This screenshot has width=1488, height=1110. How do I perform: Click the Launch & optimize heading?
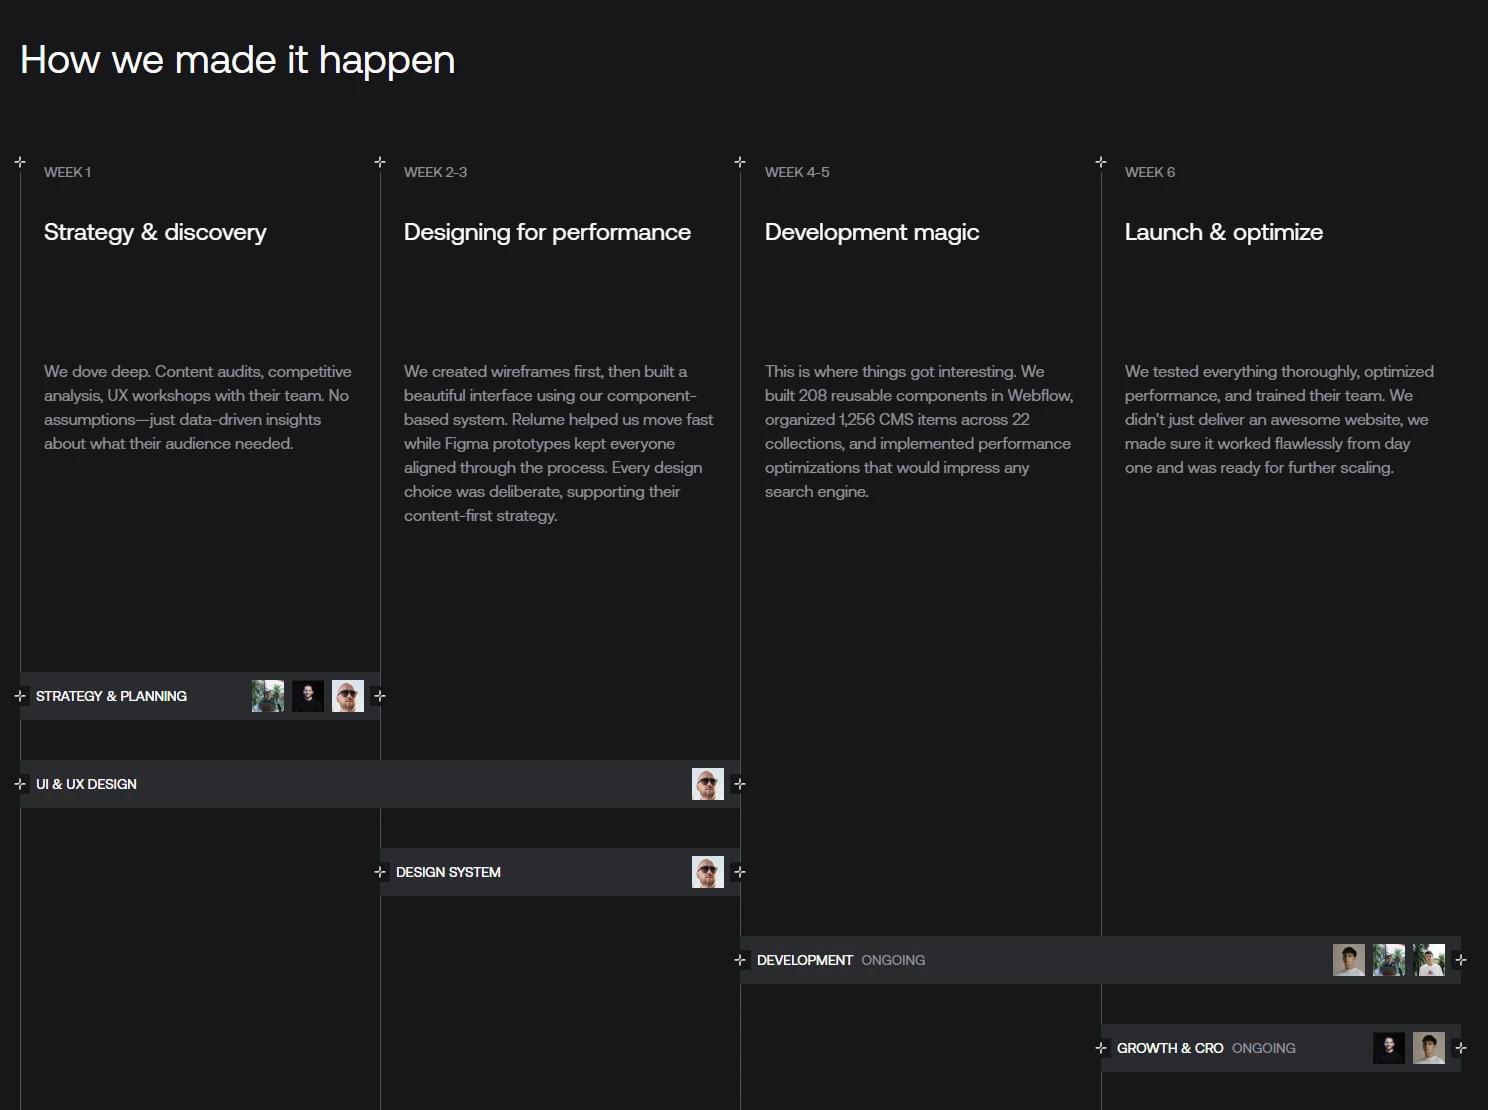pyautogui.click(x=1224, y=232)
